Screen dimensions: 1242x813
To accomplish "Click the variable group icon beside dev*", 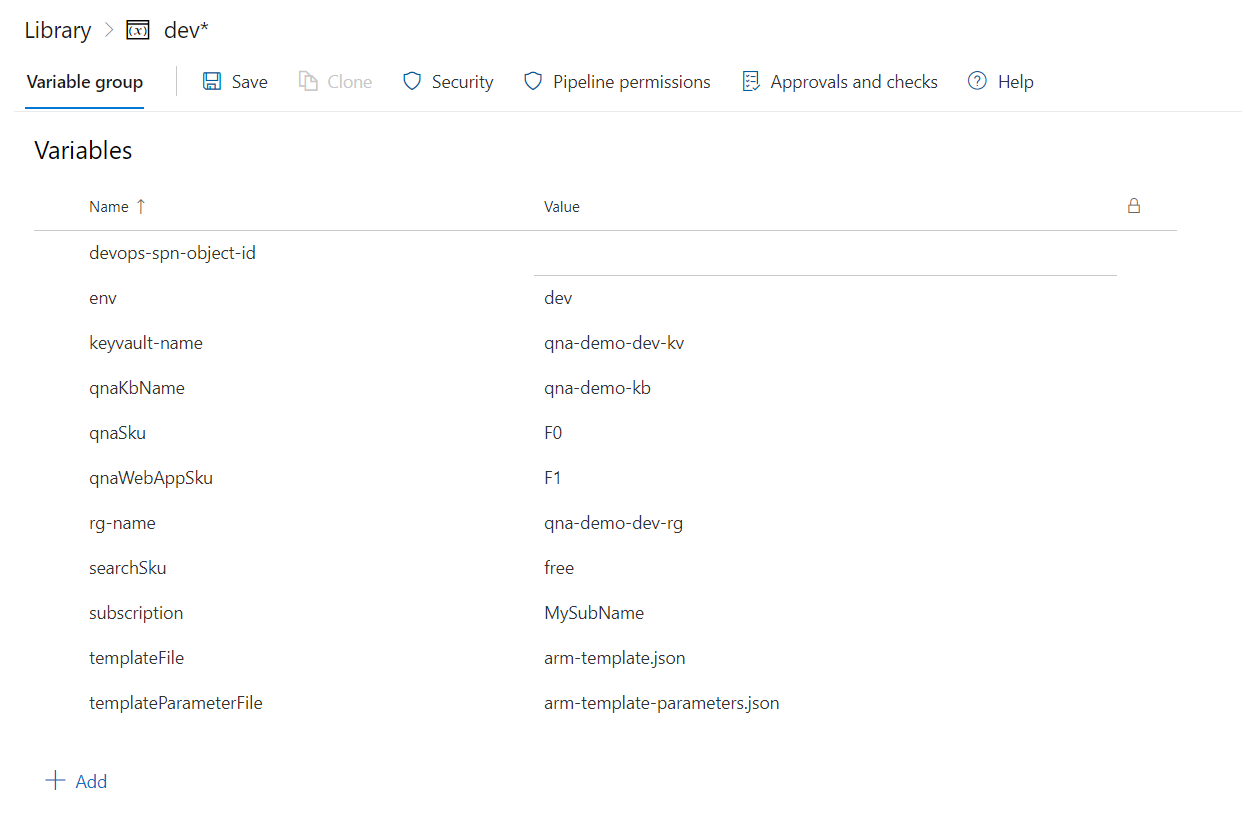I will 138,31.
